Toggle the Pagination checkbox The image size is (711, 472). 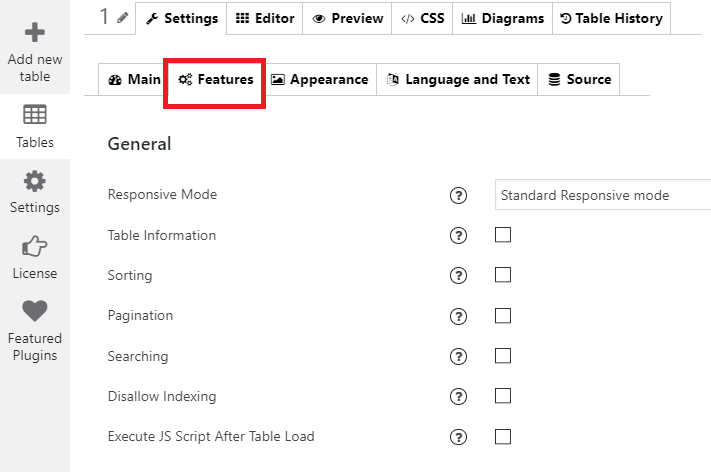503,316
